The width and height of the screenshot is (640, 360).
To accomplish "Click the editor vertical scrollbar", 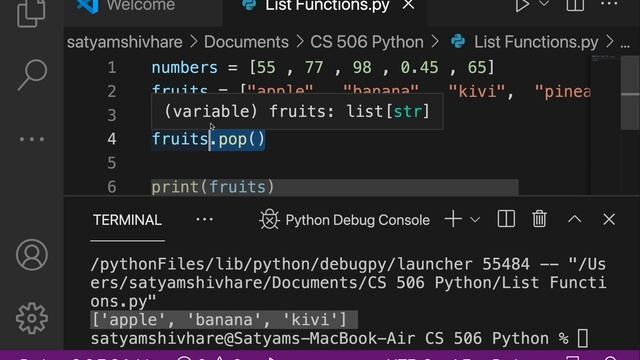I will tap(630, 93).
